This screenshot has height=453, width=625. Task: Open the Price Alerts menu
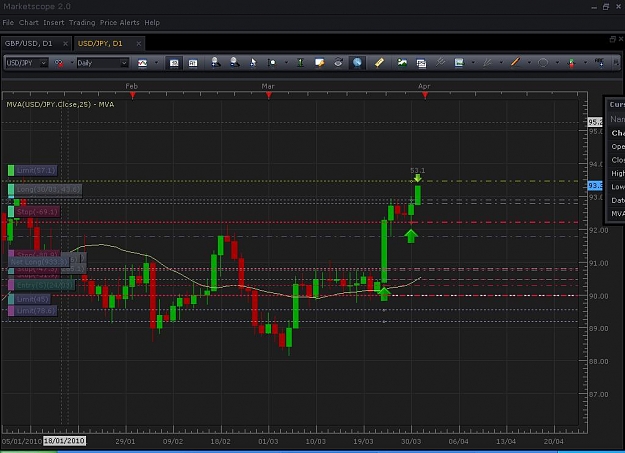coord(120,23)
